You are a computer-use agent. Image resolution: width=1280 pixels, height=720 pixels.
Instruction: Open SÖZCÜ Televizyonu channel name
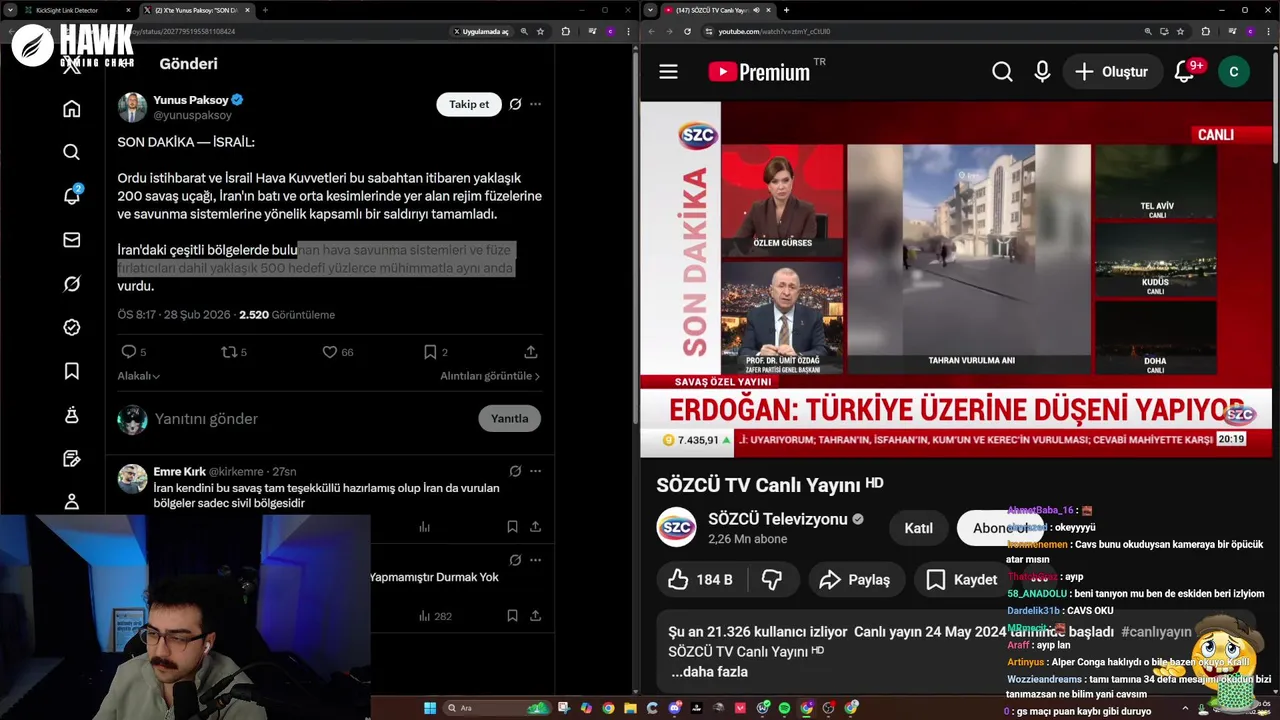point(778,519)
